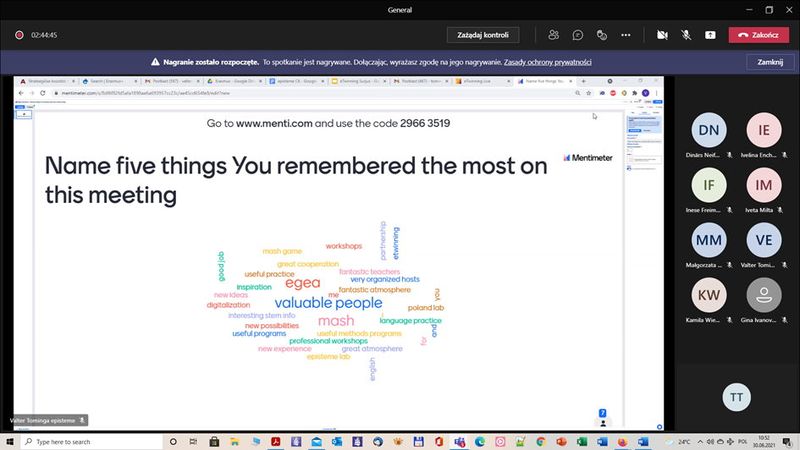Open the meeting chat icon
Viewport: 800px width, 450px height.
[x=578, y=35]
